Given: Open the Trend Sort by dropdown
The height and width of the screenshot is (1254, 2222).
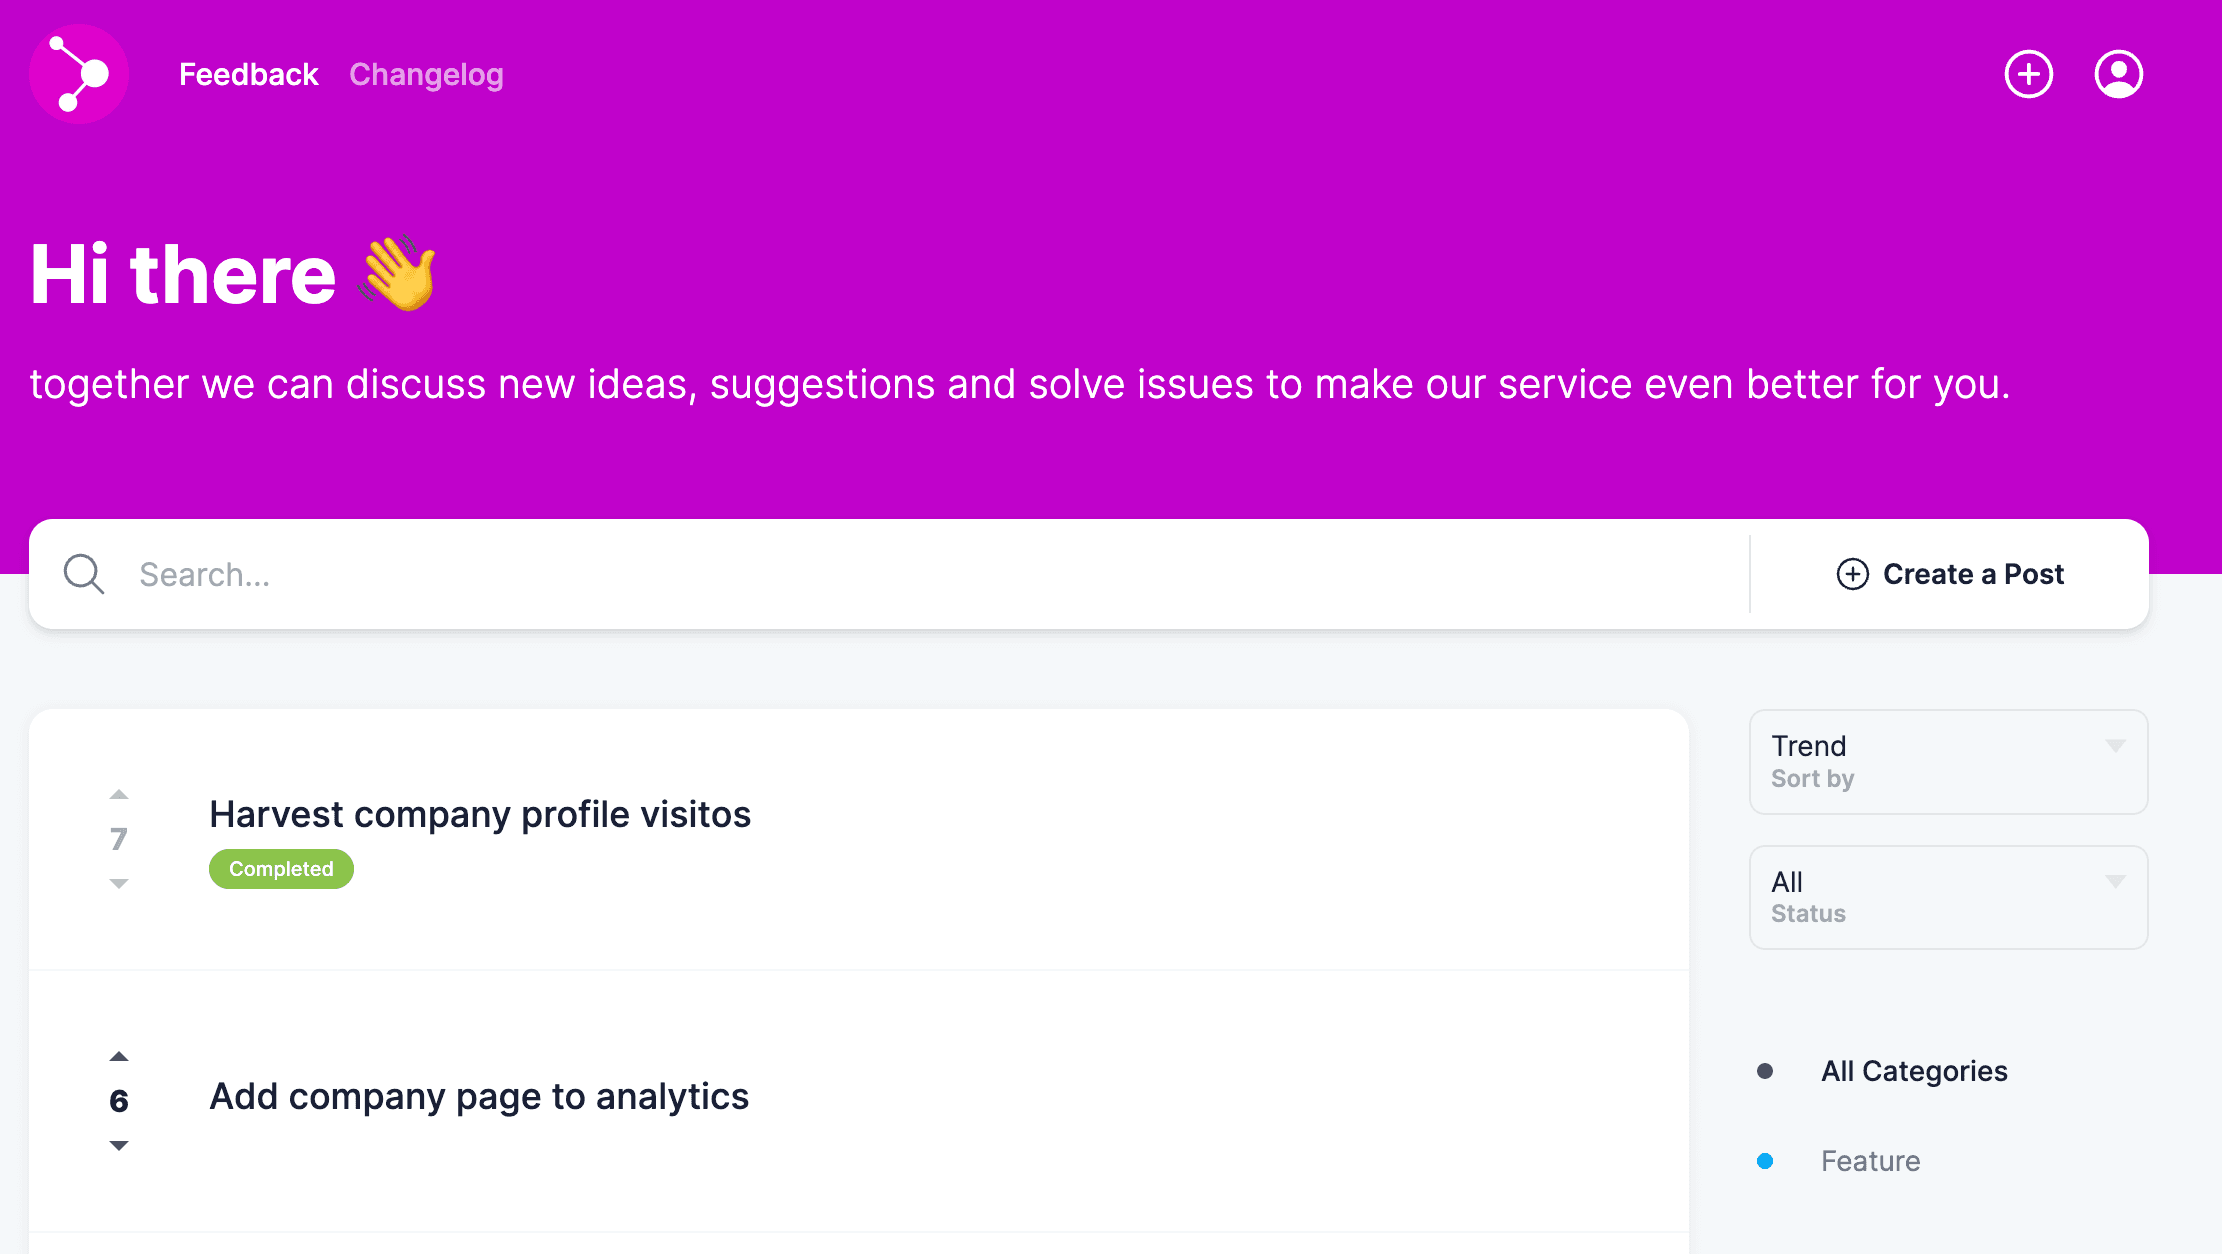Looking at the screenshot, I should [x=1947, y=761].
